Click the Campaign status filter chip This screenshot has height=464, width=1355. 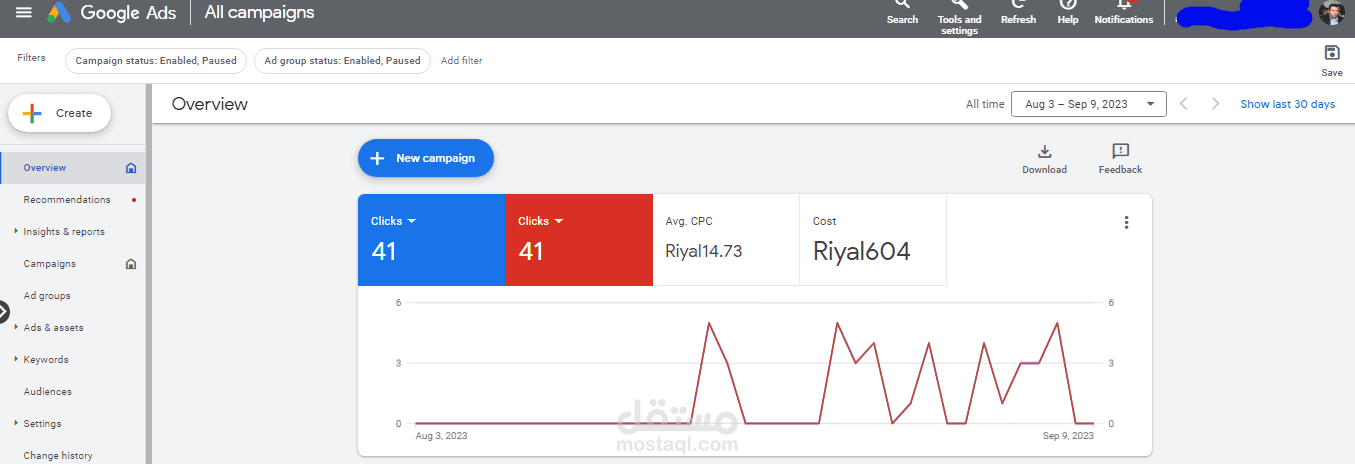[x=156, y=61]
